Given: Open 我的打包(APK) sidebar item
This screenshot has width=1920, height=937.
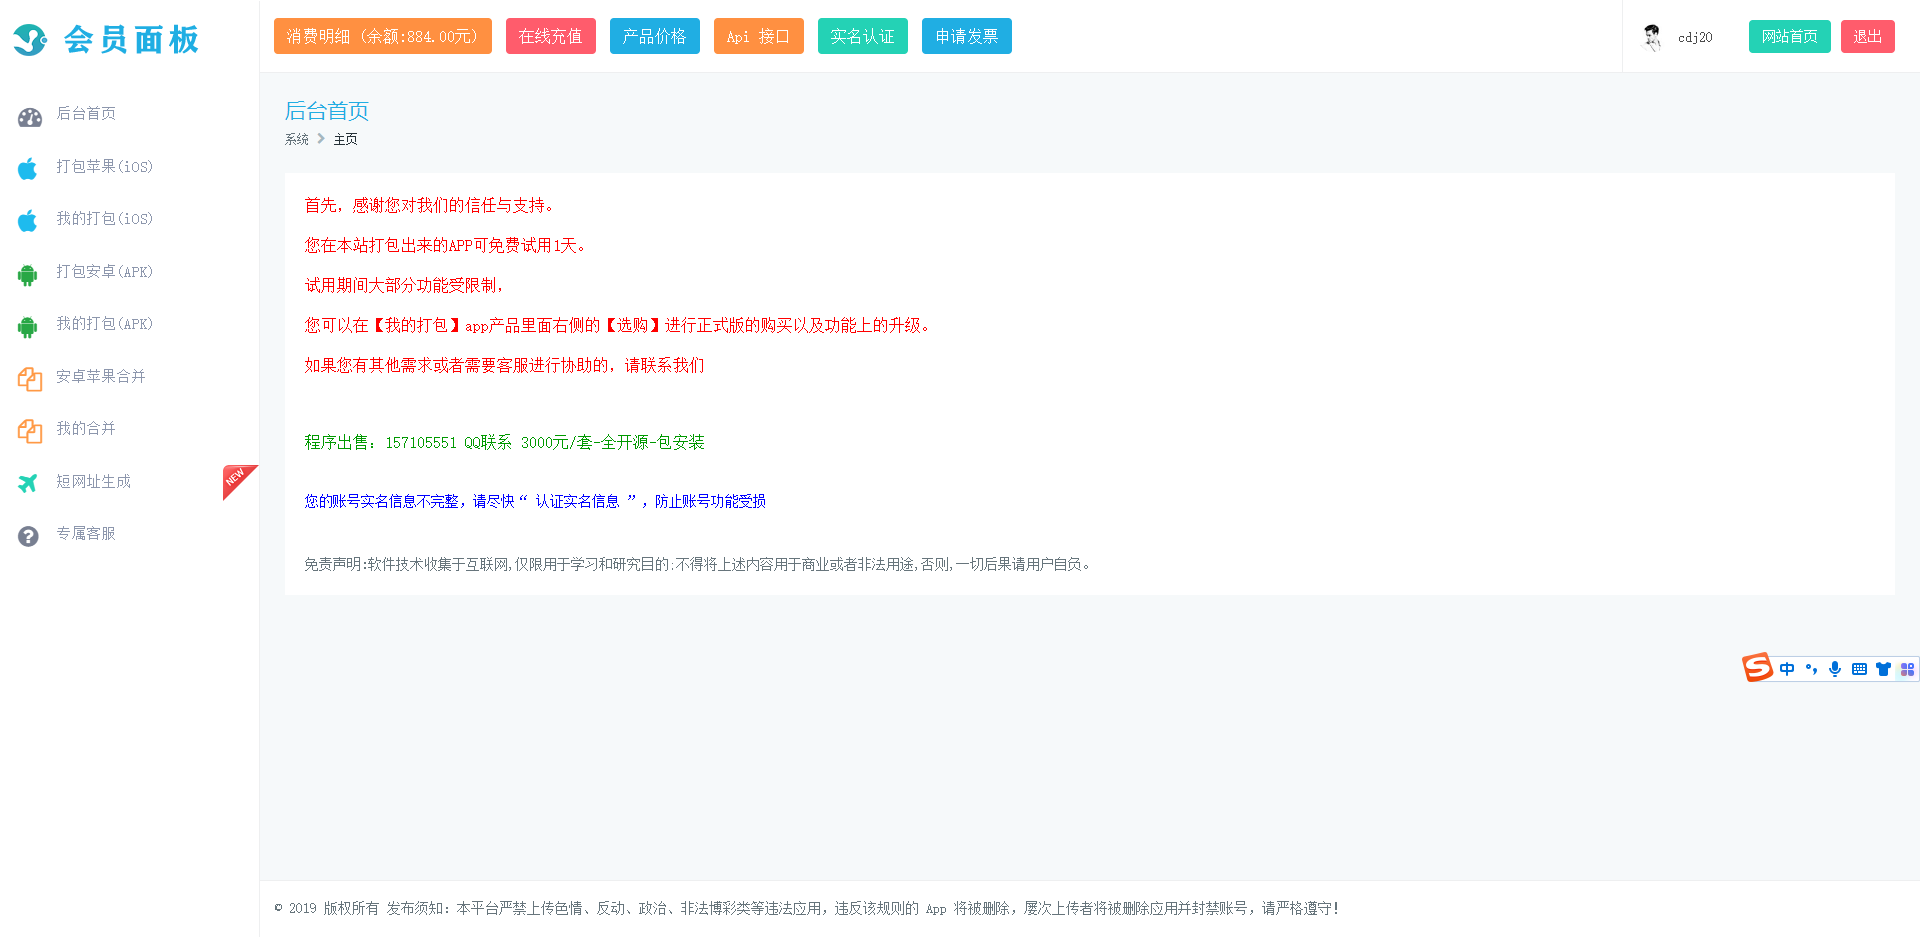Looking at the screenshot, I should pyautogui.click(x=104, y=324).
